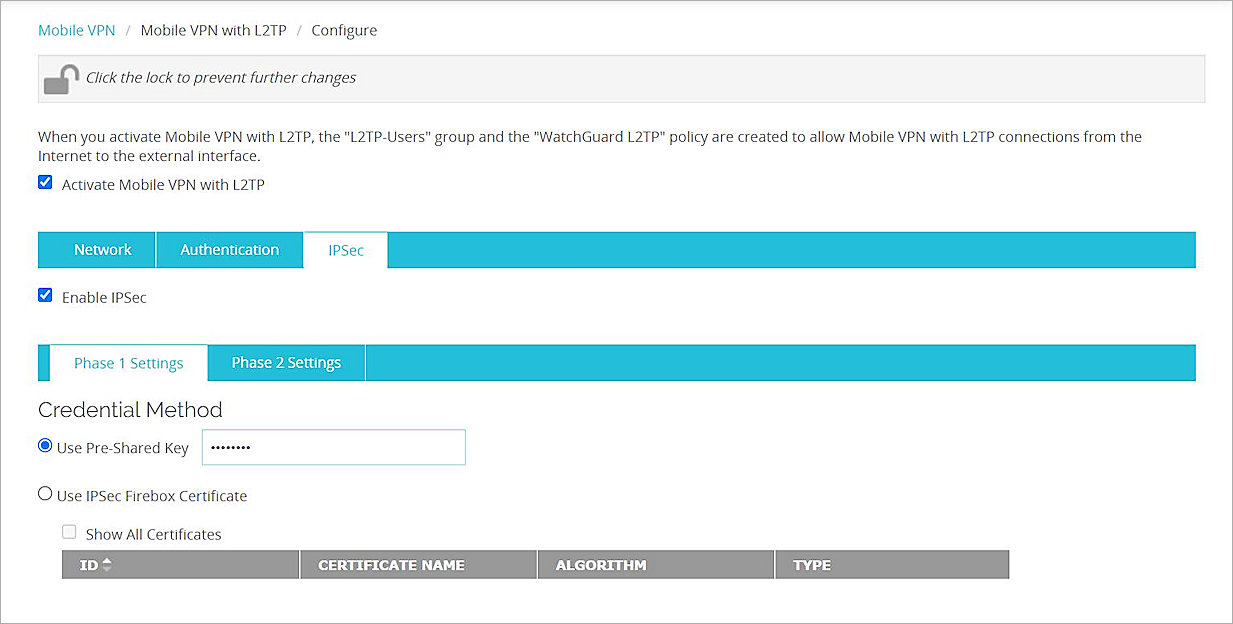Uncheck Activate Mobile VPN with L2TP
This screenshot has height=624, width=1233.
tap(45, 182)
